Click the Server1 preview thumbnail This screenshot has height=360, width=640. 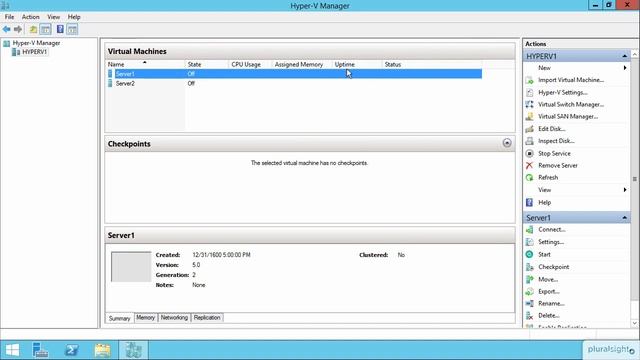coord(131,267)
